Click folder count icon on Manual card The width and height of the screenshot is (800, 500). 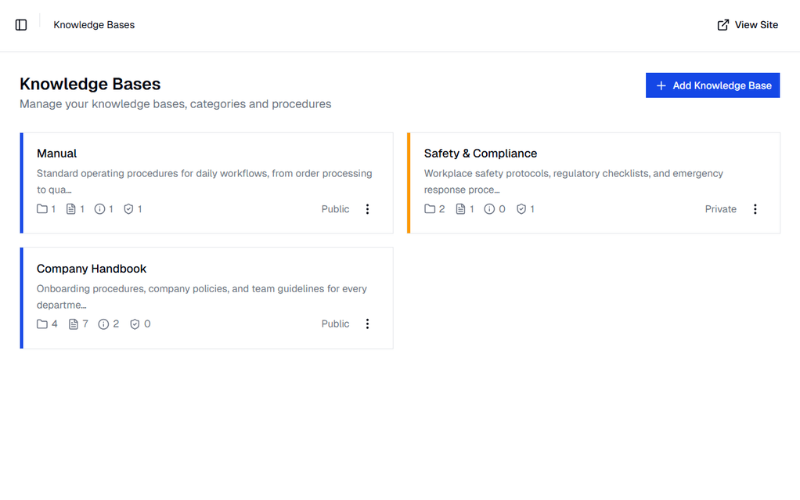[42, 209]
